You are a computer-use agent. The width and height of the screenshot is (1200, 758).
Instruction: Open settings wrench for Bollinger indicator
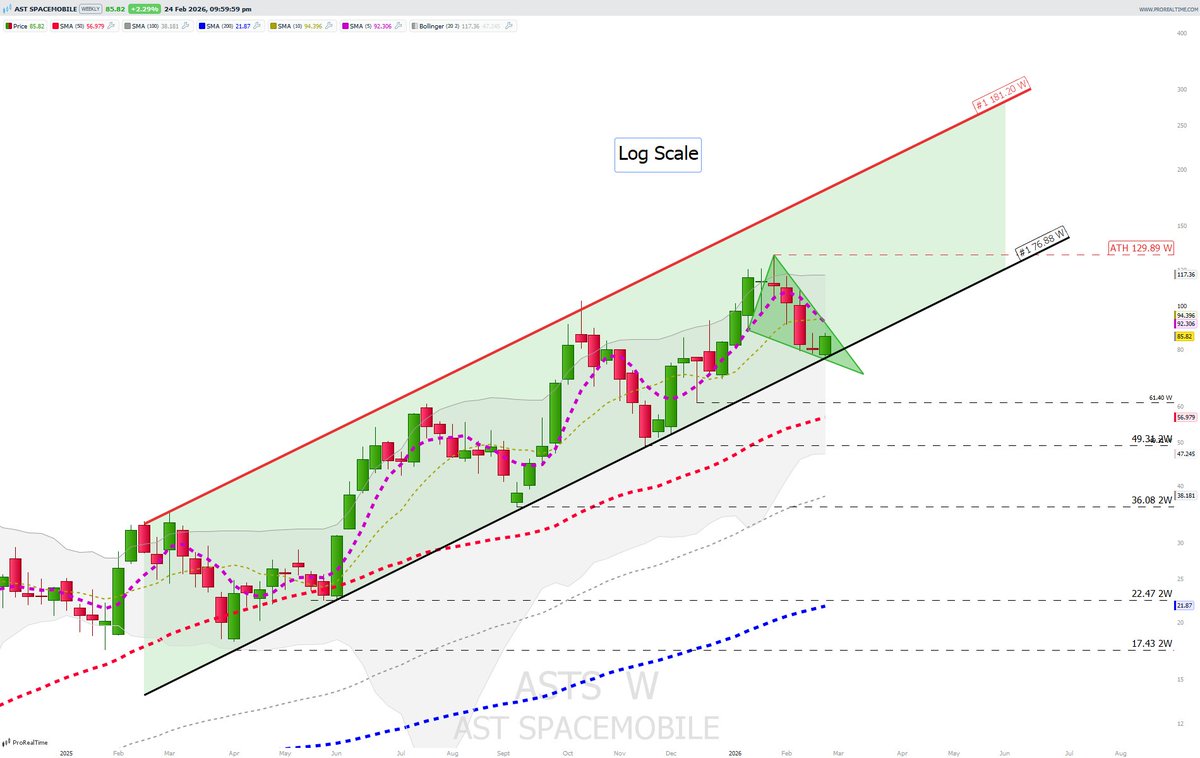point(509,26)
